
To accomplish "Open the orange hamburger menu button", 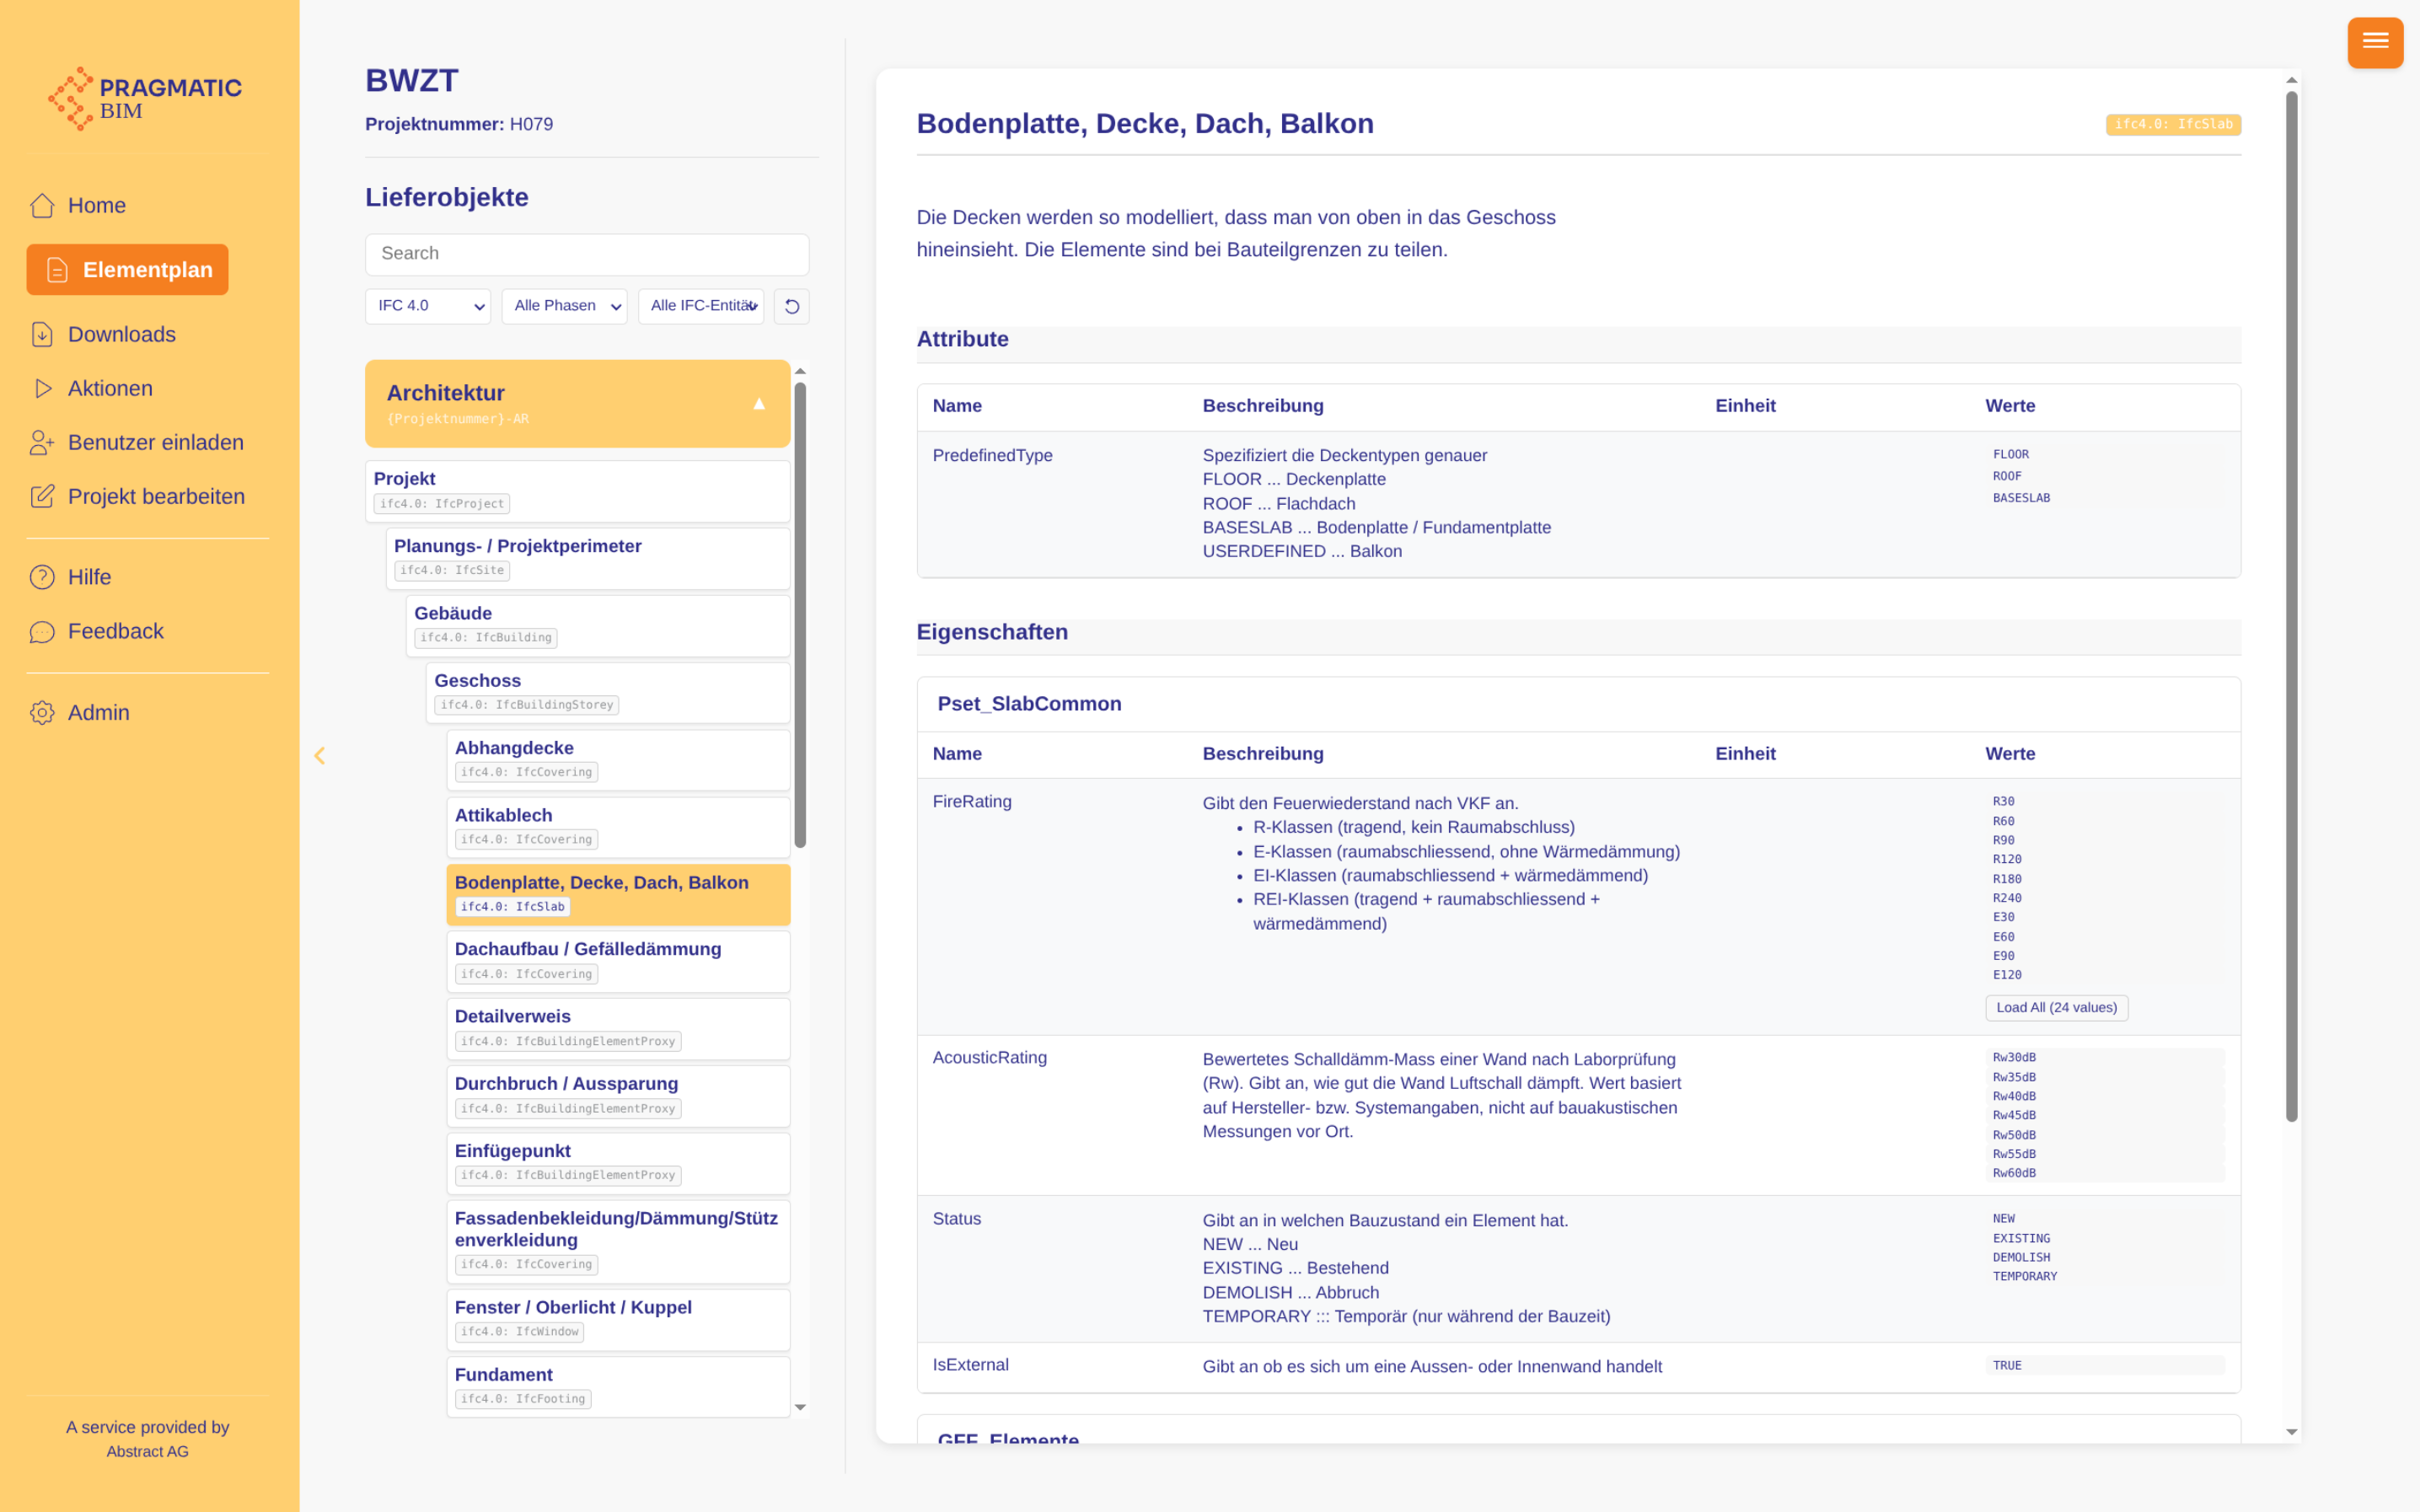I will coord(2375,42).
